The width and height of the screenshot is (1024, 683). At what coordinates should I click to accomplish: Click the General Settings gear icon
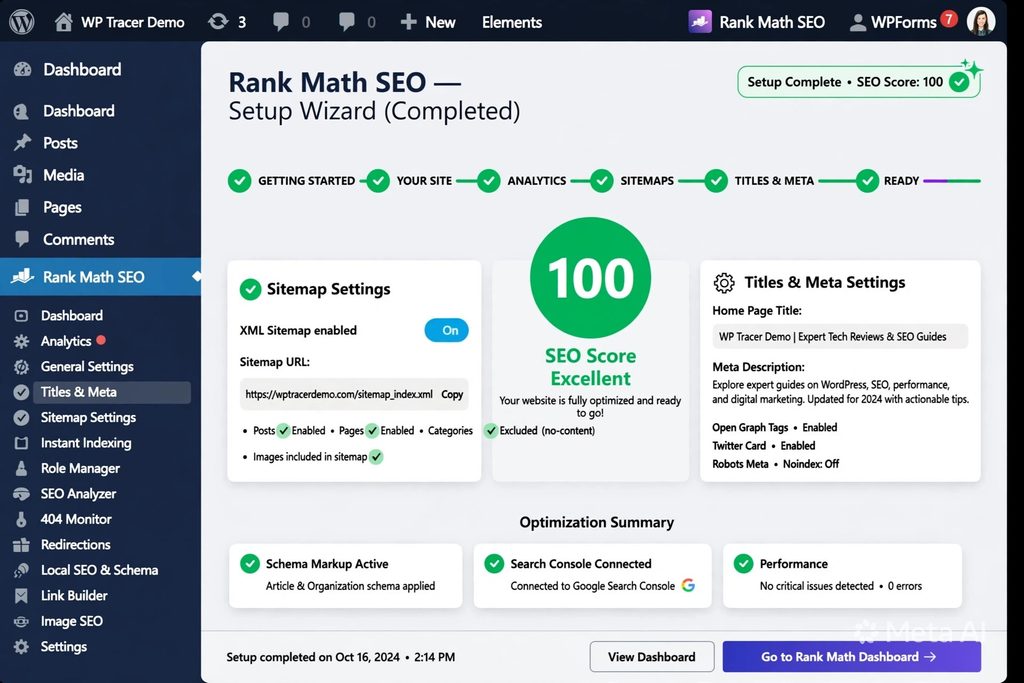[x=22, y=367]
